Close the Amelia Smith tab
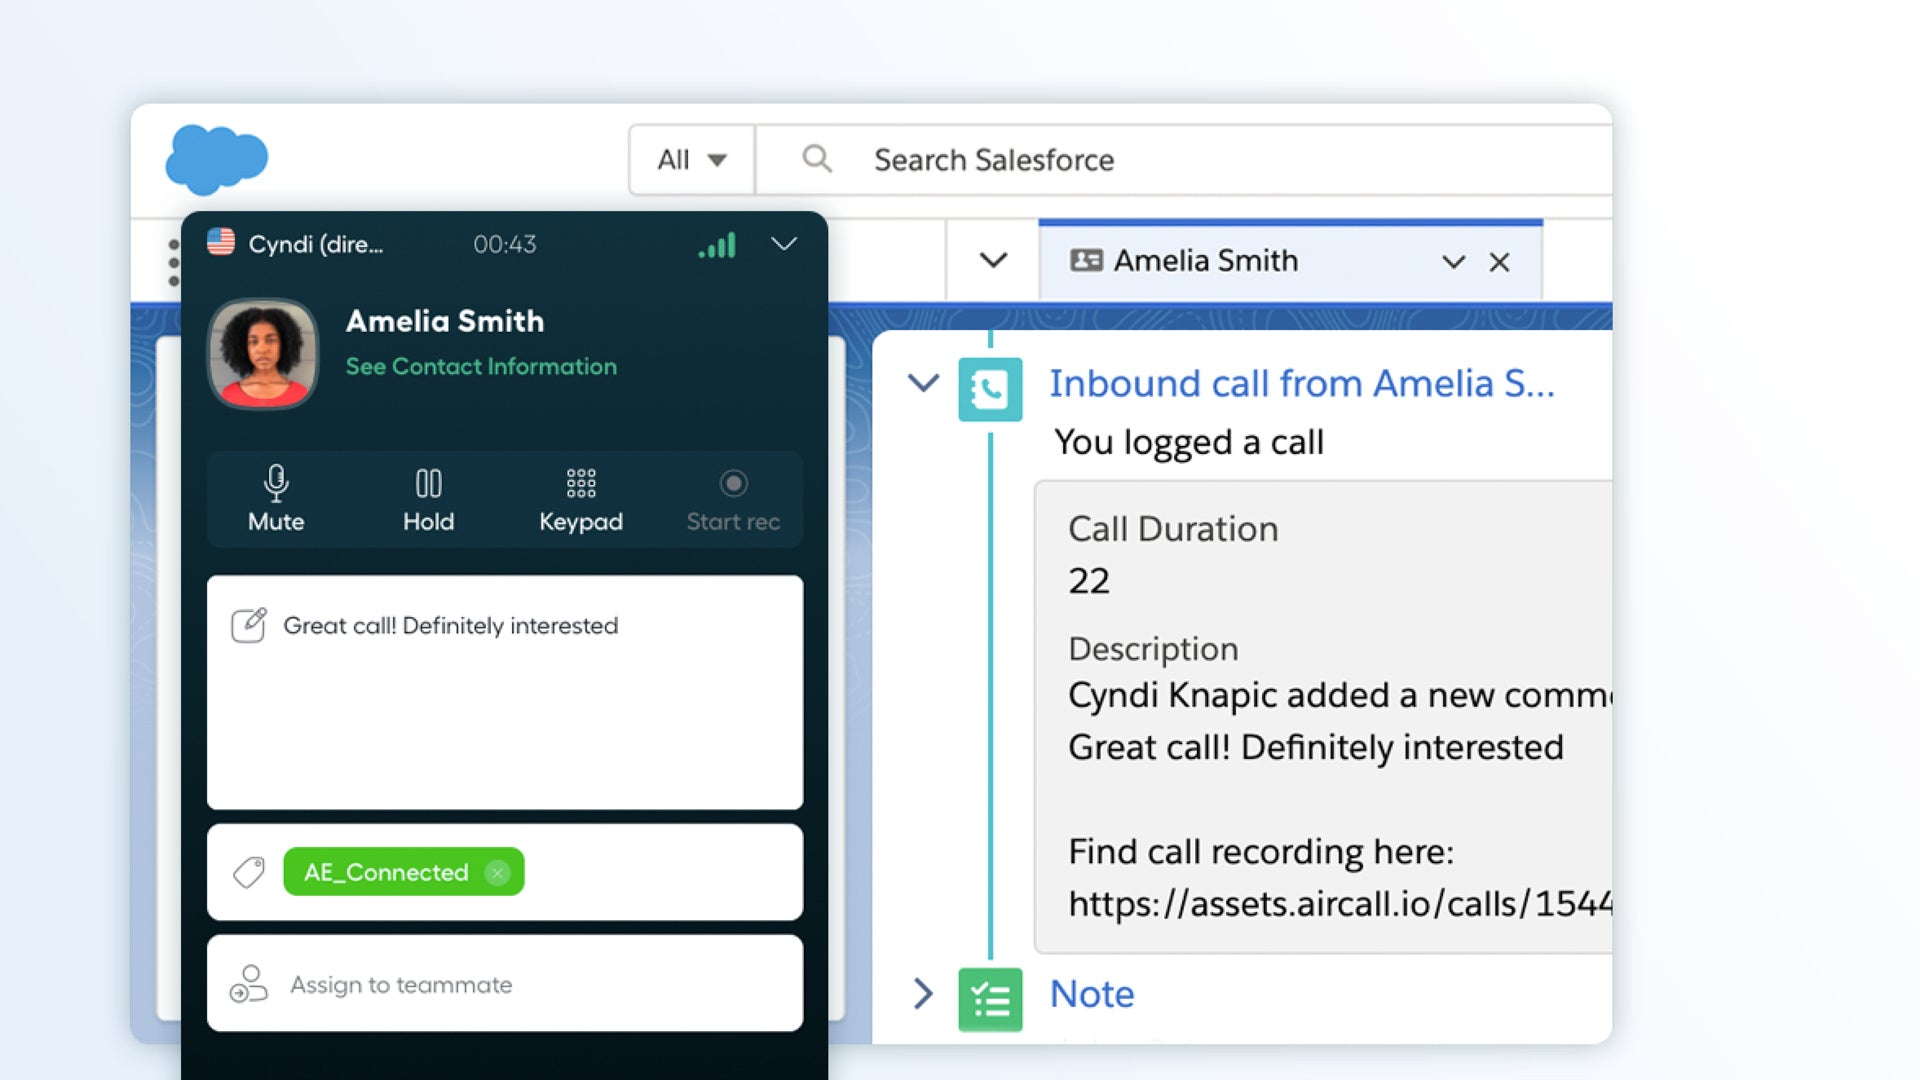Image resolution: width=1920 pixels, height=1080 pixels. 1499,262
